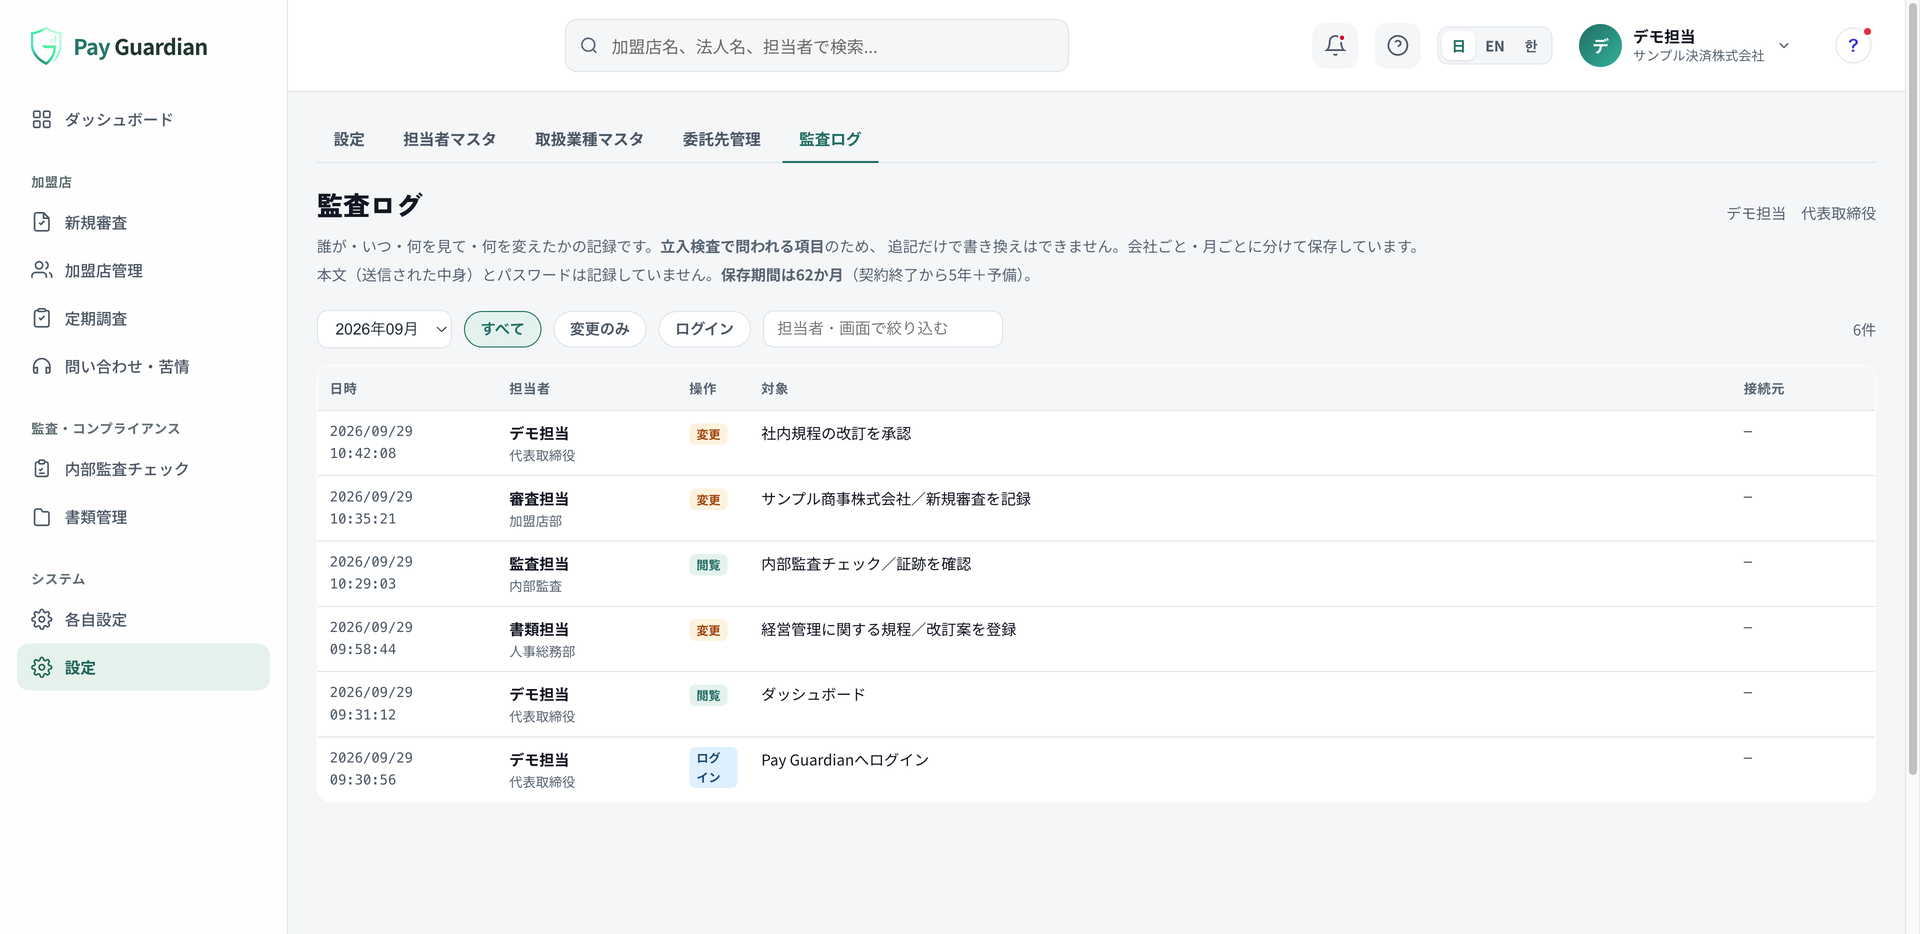This screenshot has width=1920, height=934.
Task: Open 定期調査 in sidebar
Action: point(143,319)
